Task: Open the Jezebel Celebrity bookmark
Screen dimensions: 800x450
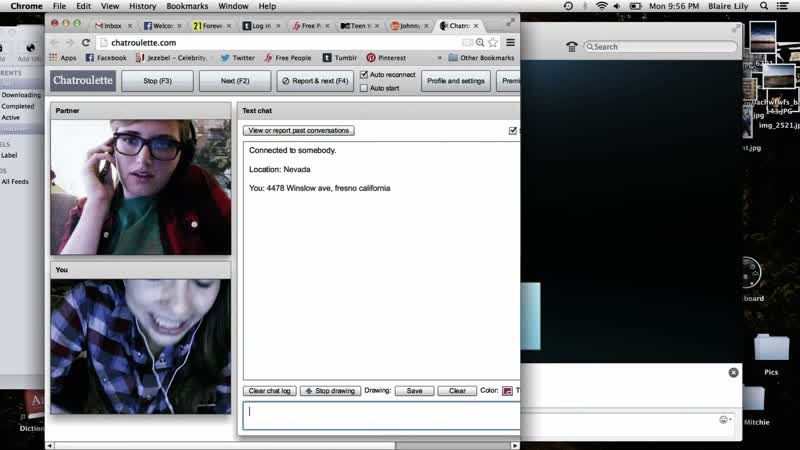Action: coord(171,58)
